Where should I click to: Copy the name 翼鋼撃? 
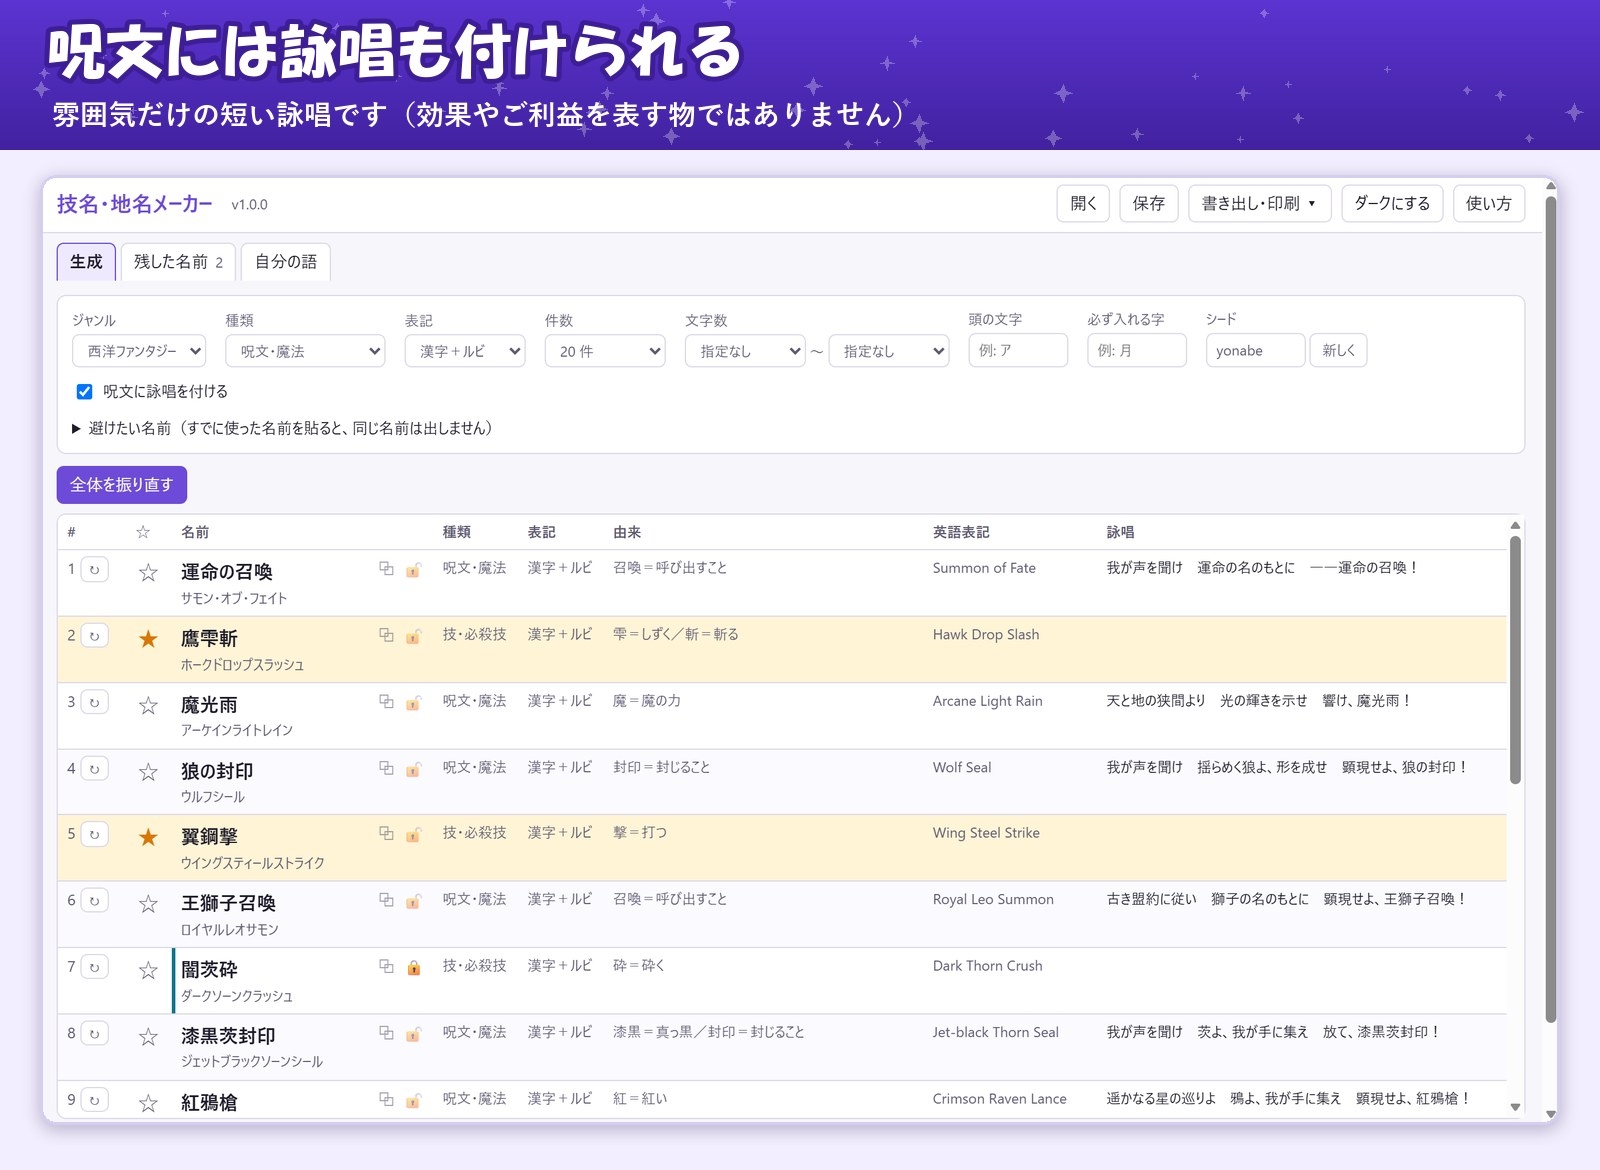click(386, 834)
